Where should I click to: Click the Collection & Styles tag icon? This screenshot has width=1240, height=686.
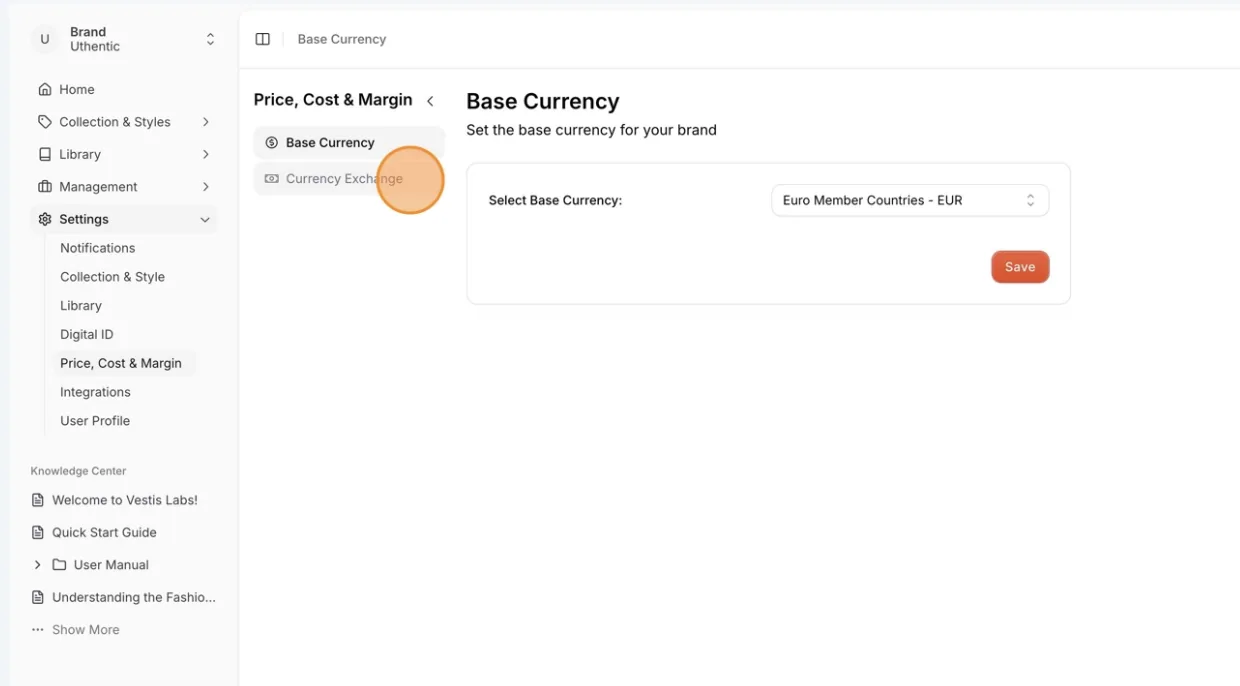(x=45, y=122)
